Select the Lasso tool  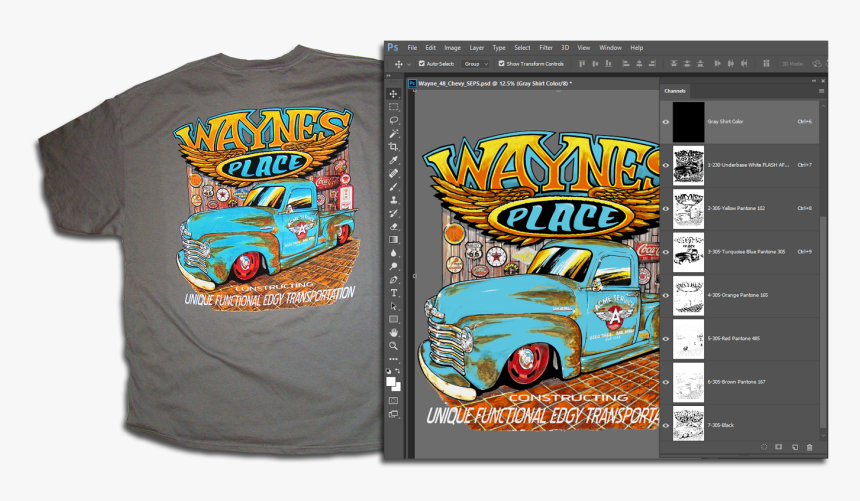coord(393,120)
